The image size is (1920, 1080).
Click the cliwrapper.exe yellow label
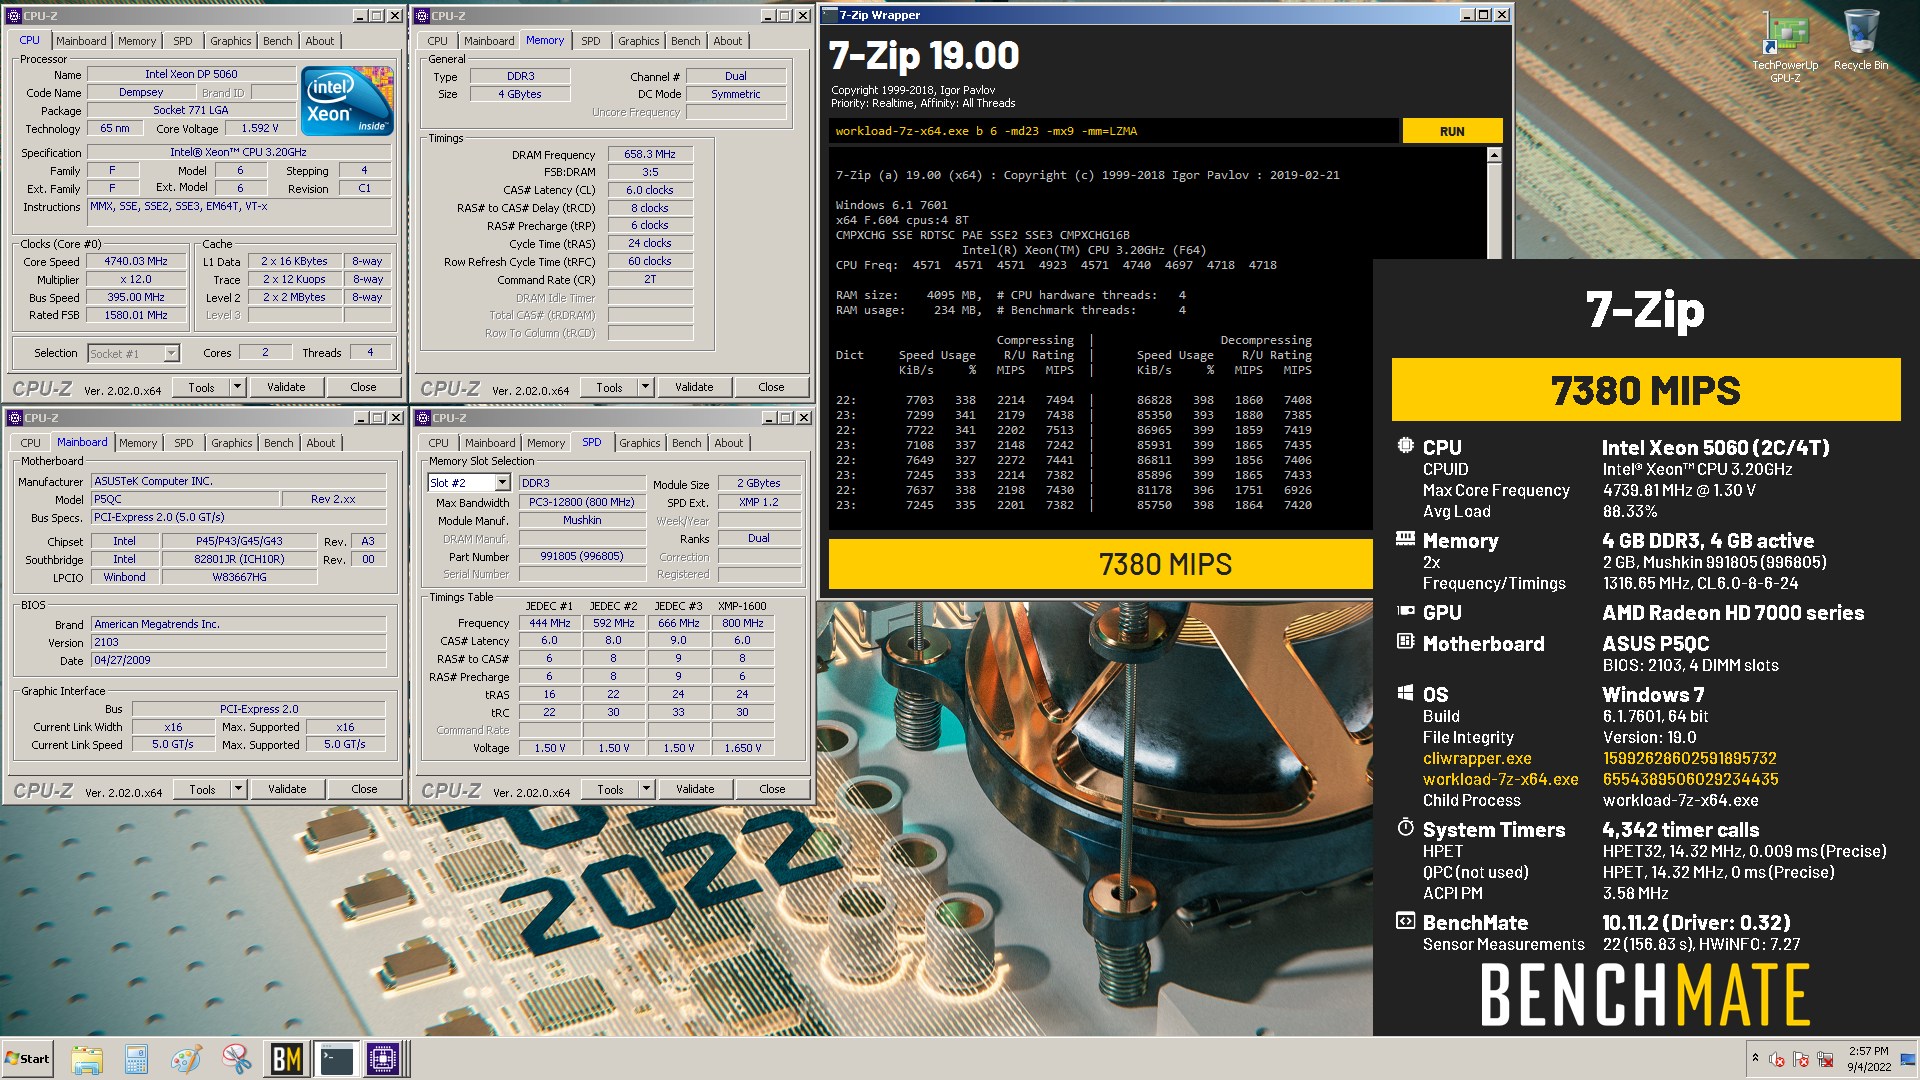pos(1477,758)
